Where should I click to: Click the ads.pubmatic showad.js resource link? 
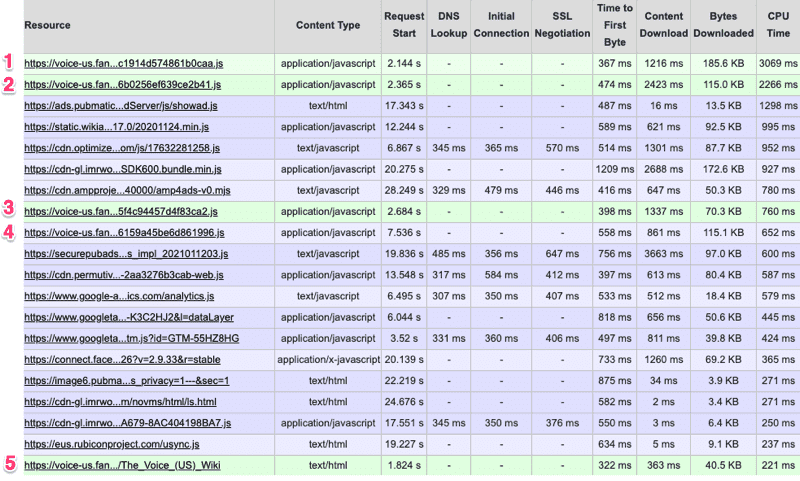pyautogui.click(x=121, y=106)
